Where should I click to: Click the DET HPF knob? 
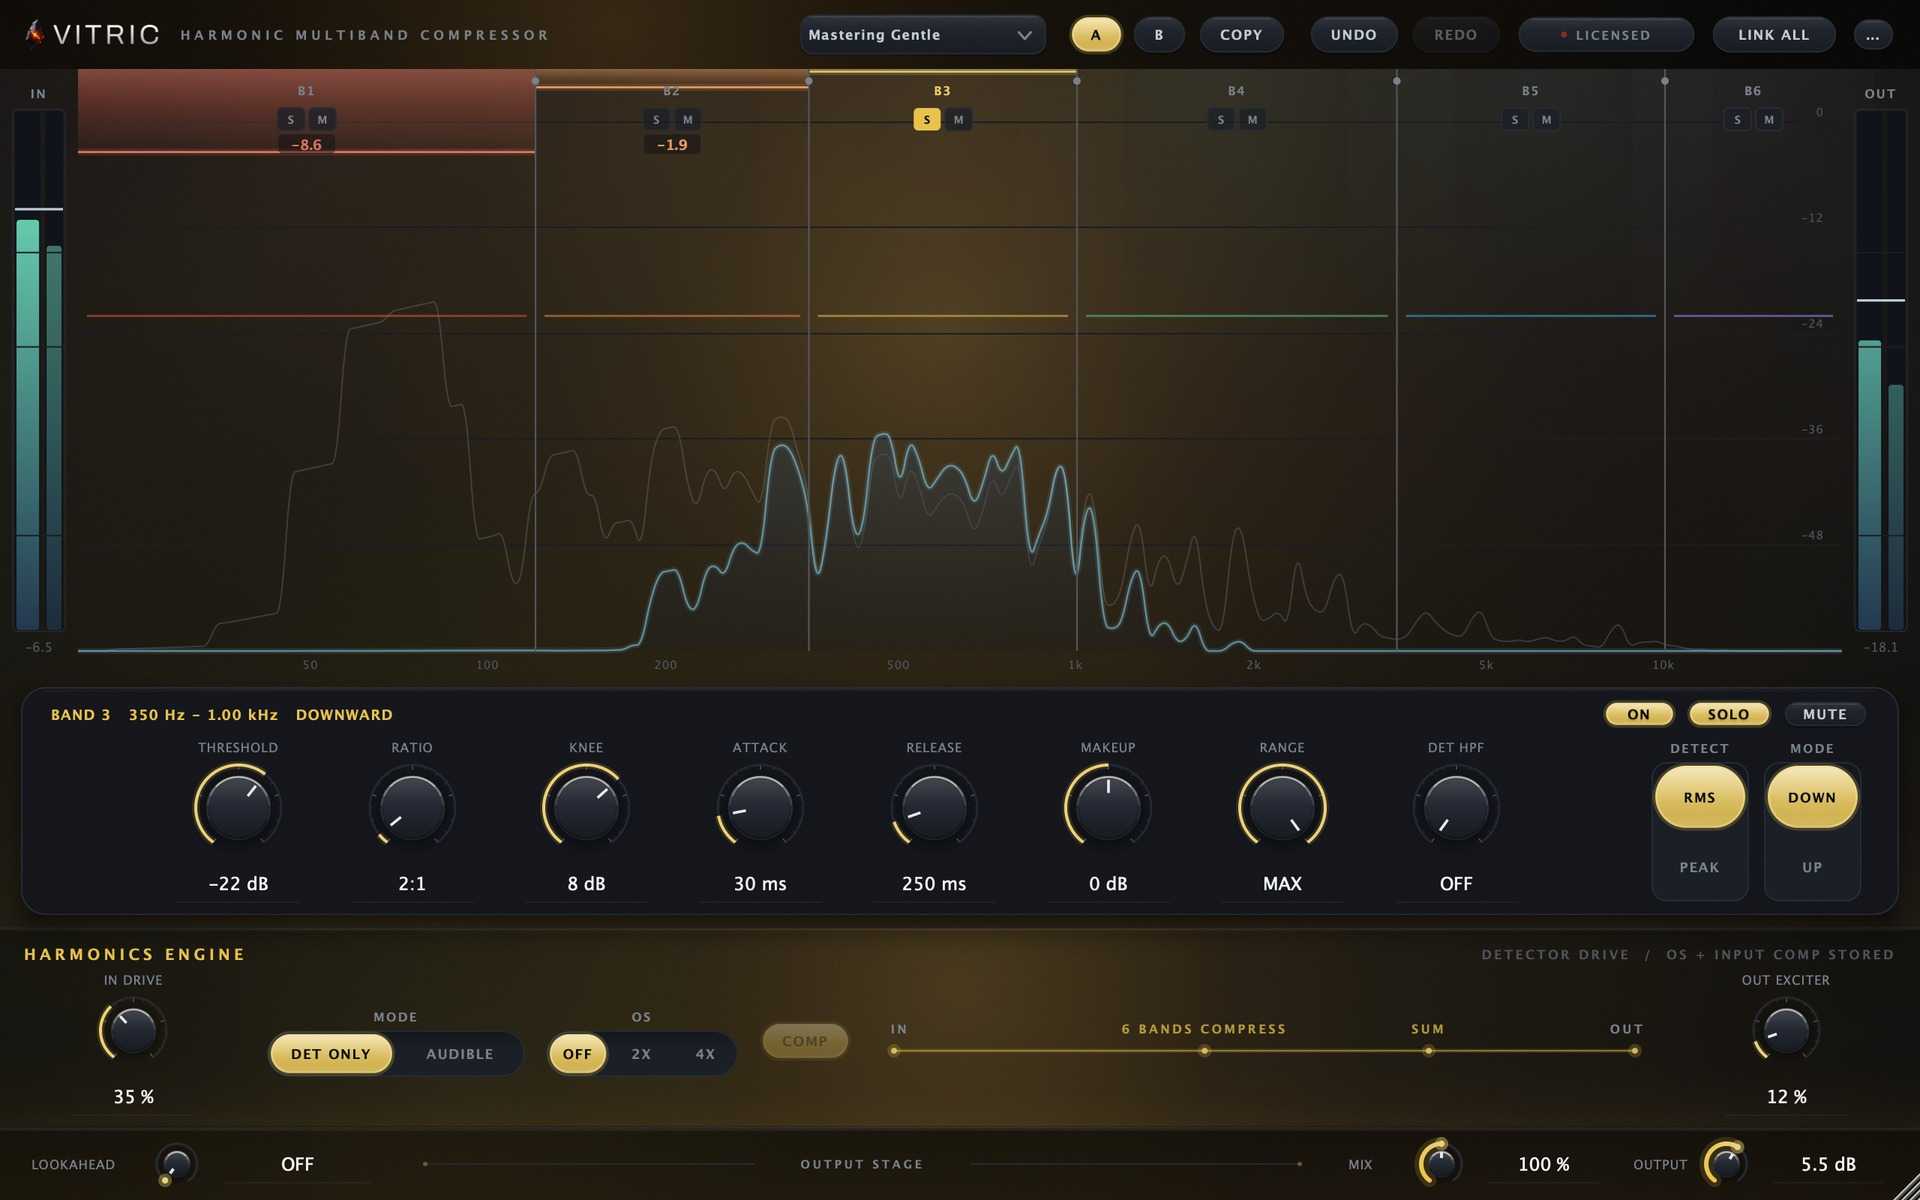pyautogui.click(x=1456, y=806)
